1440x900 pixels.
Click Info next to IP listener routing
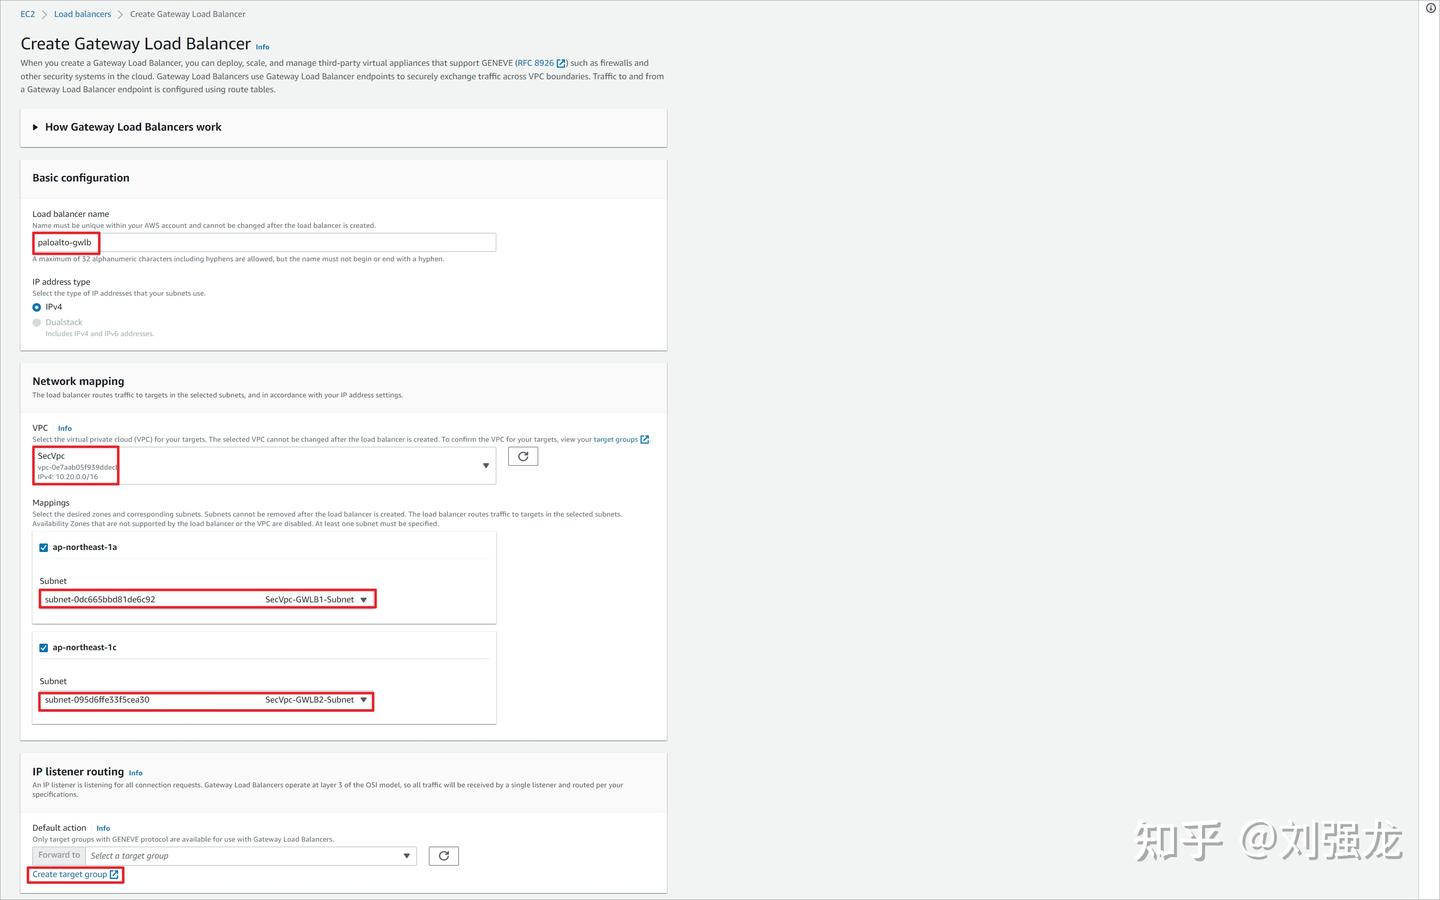point(135,772)
